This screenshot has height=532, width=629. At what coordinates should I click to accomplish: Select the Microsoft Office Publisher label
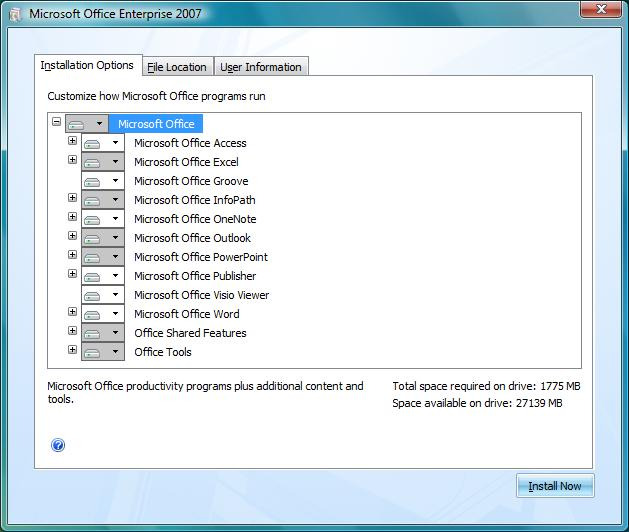pos(195,276)
